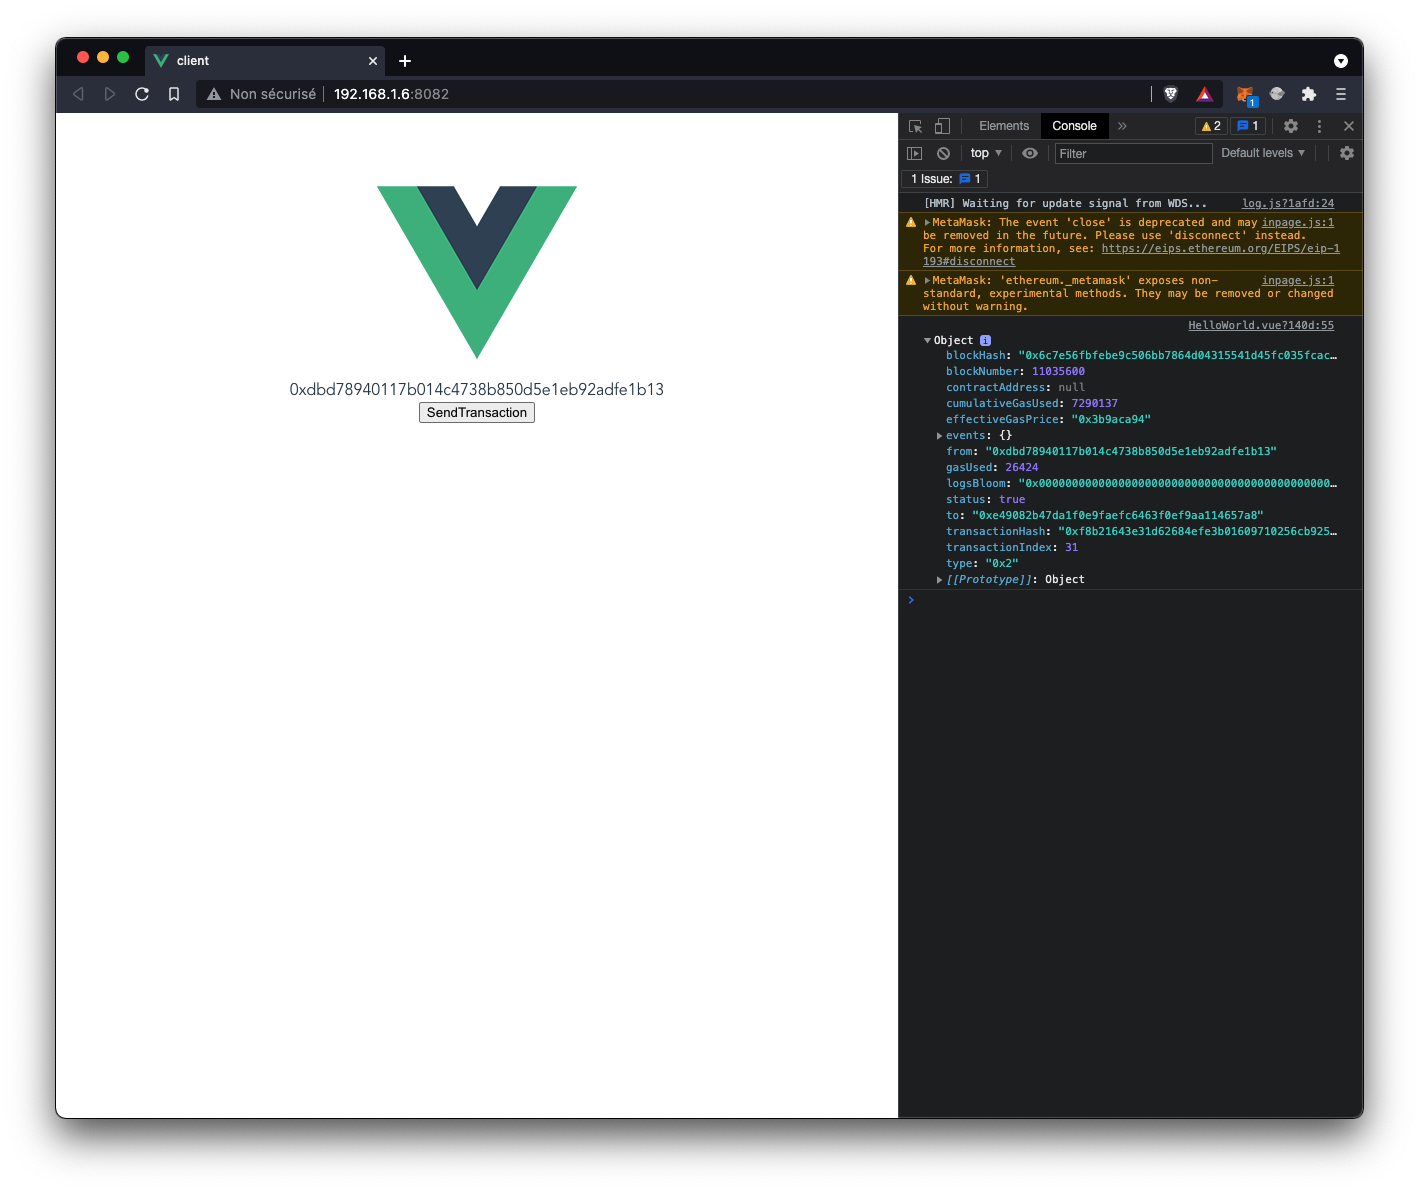Select the from address value
Image resolution: width=1419 pixels, height=1192 pixels.
pos(1131,452)
